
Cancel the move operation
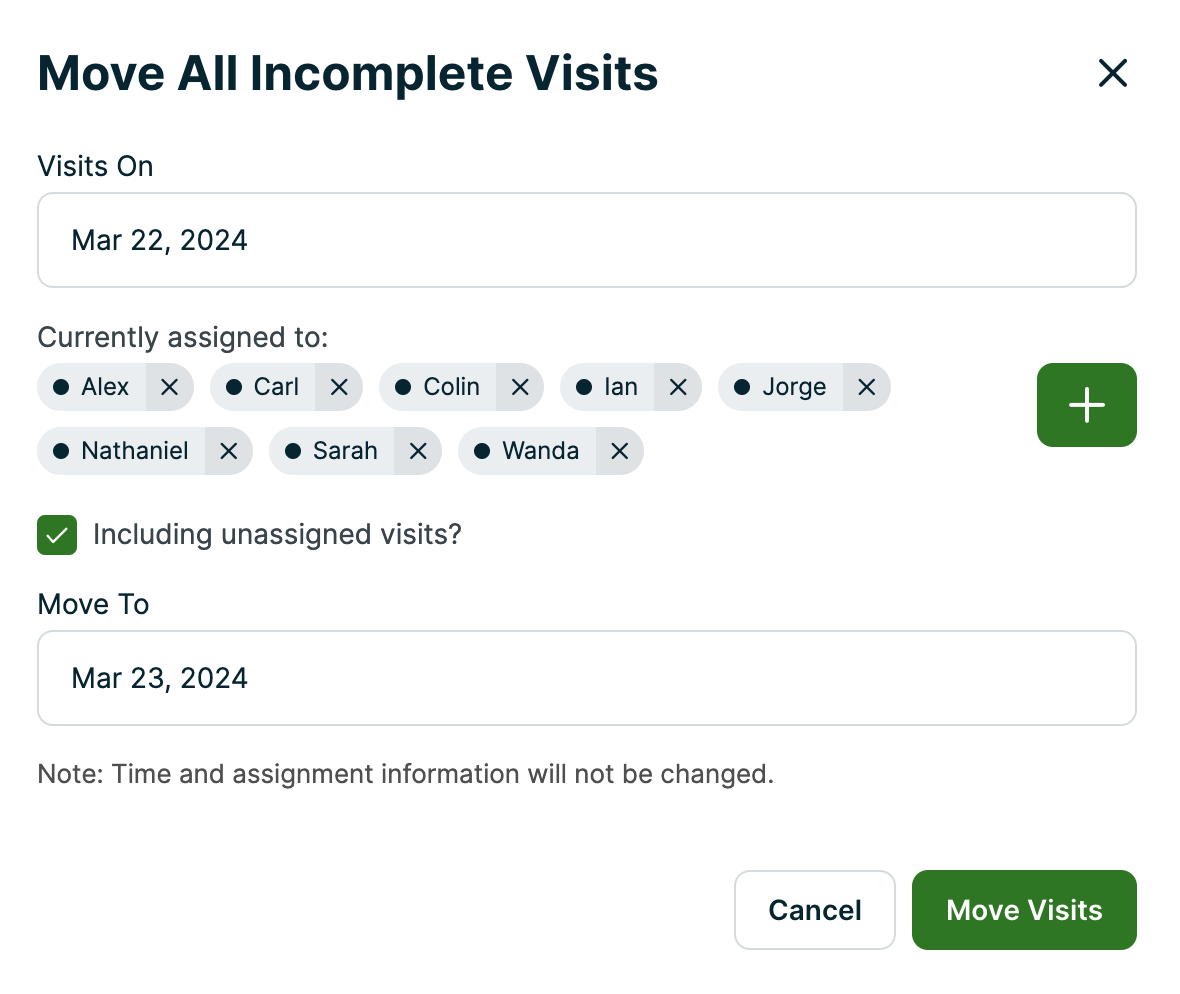[x=814, y=910]
